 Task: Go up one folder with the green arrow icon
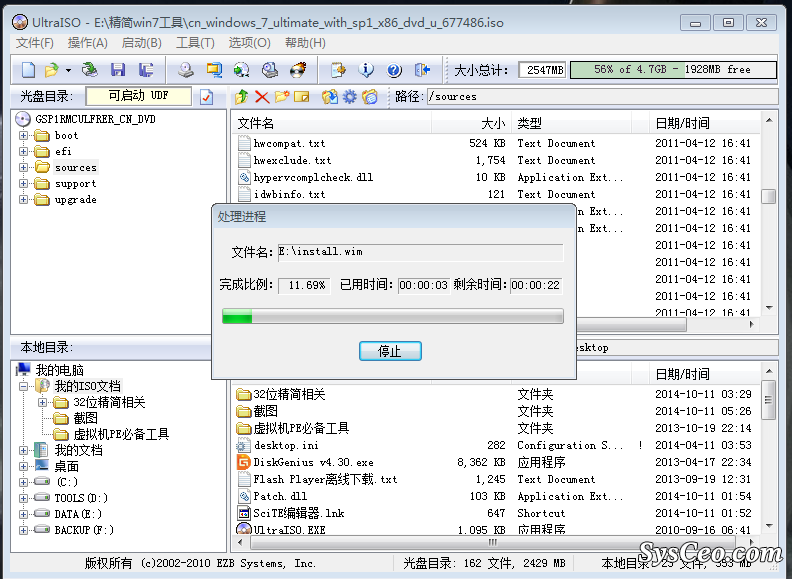(x=241, y=96)
